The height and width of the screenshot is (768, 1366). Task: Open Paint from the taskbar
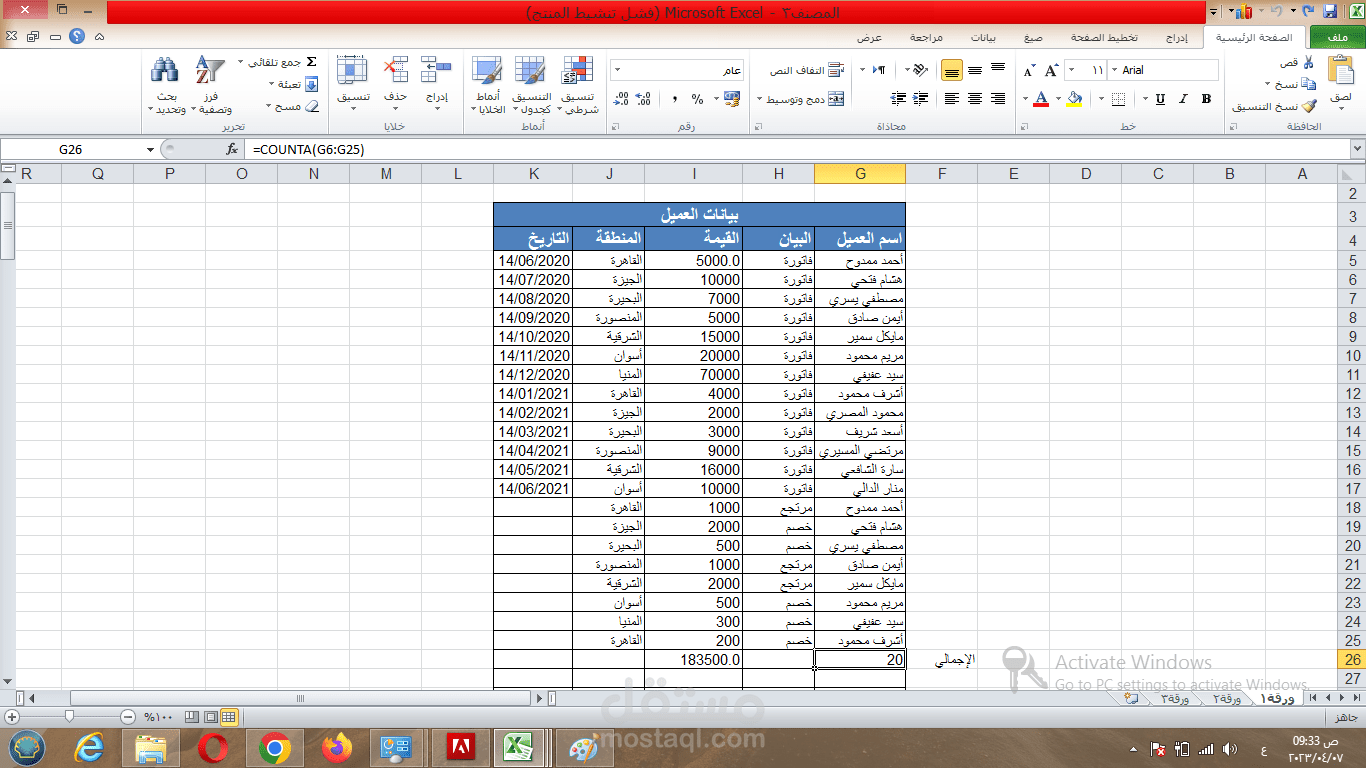pyautogui.click(x=583, y=748)
